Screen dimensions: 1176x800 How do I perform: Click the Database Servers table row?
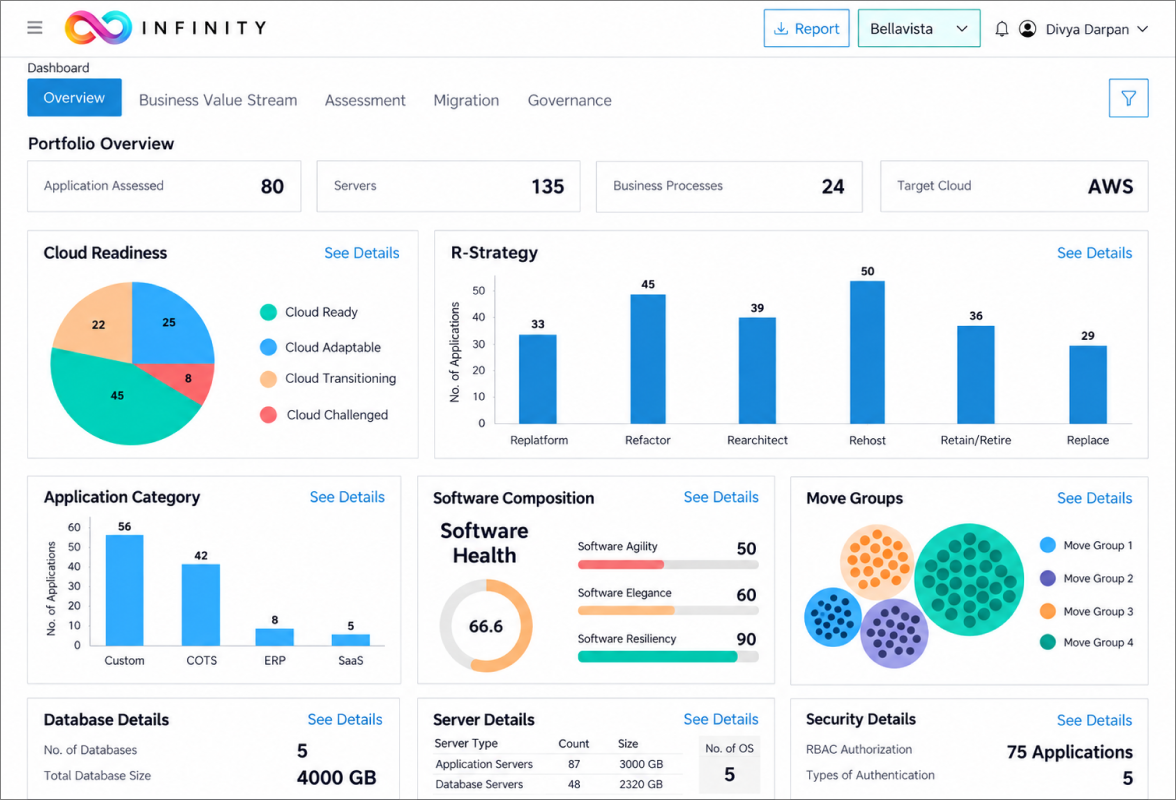tap(557, 784)
